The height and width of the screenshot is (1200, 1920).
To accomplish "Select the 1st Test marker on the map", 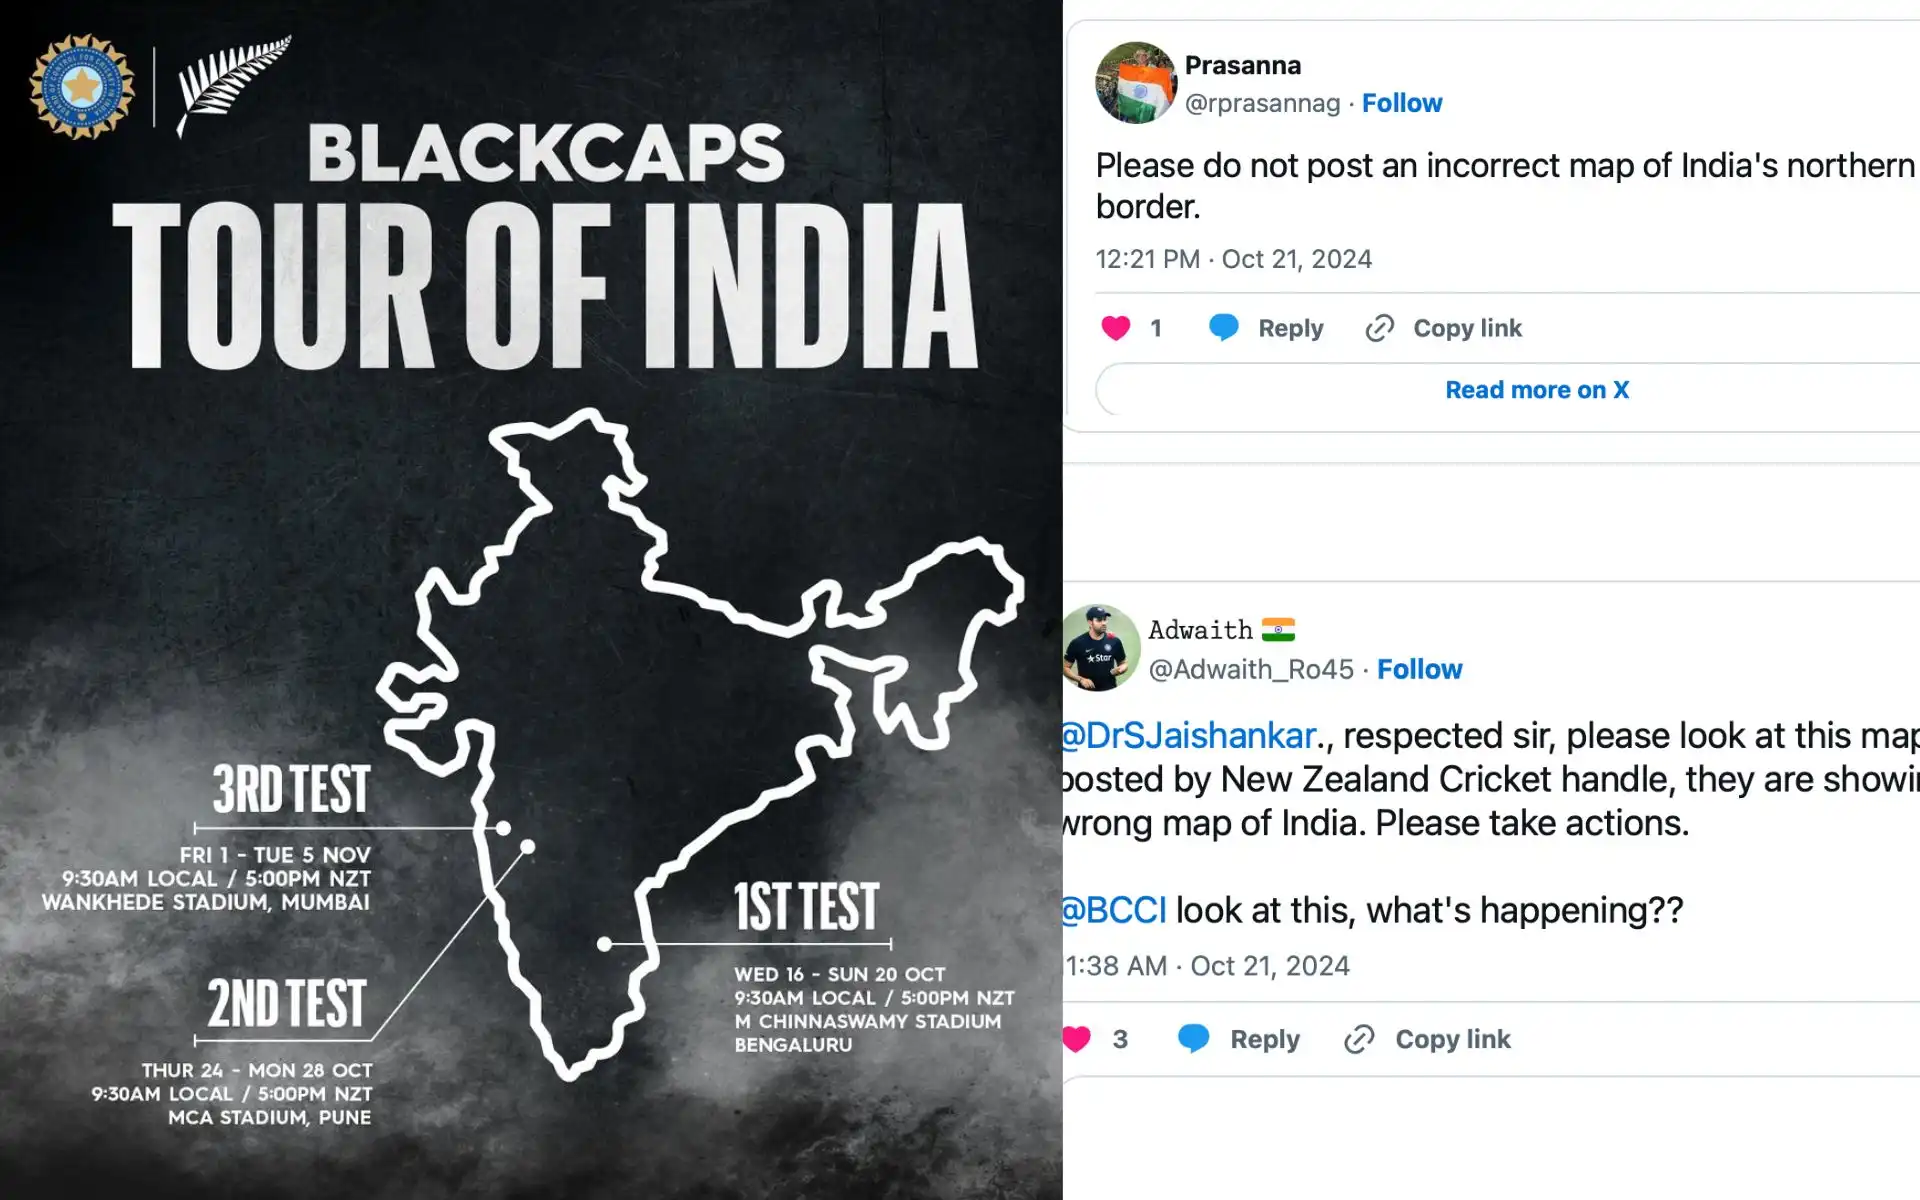I will (x=604, y=941).
